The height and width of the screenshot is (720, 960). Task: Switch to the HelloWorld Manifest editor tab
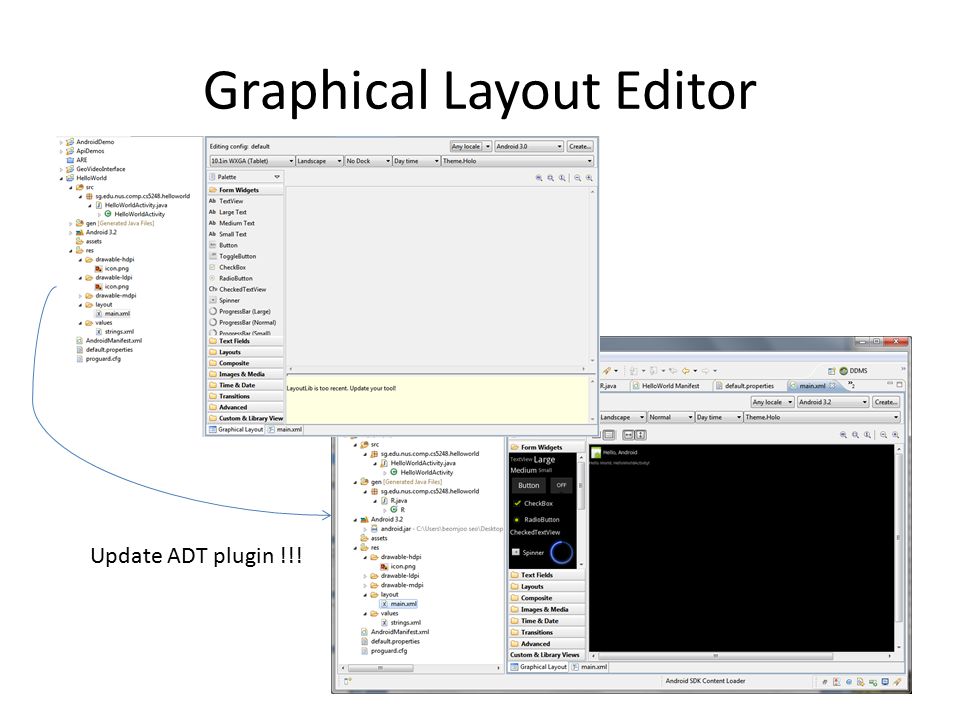click(666, 386)
